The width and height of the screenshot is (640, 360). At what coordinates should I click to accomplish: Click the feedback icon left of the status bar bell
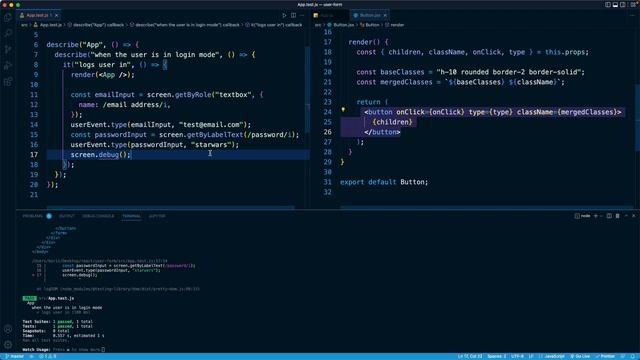pyautogui.click(x=623, y=356)
